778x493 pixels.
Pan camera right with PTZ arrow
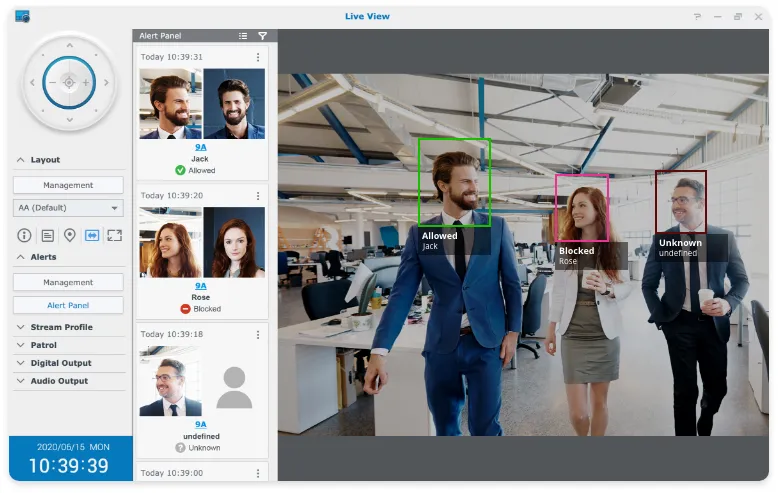pos(108,83)
